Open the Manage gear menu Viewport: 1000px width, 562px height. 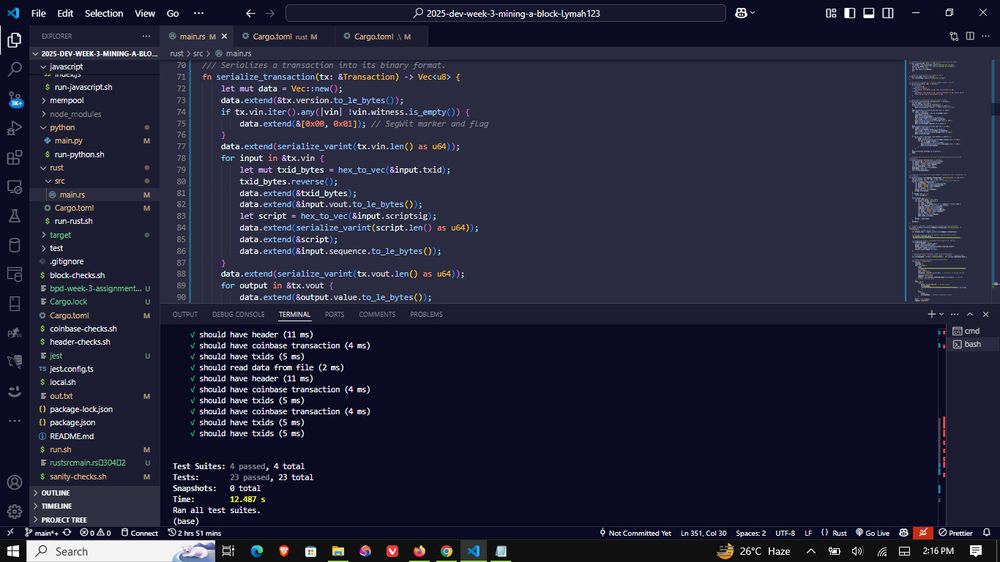coord(14,511)
